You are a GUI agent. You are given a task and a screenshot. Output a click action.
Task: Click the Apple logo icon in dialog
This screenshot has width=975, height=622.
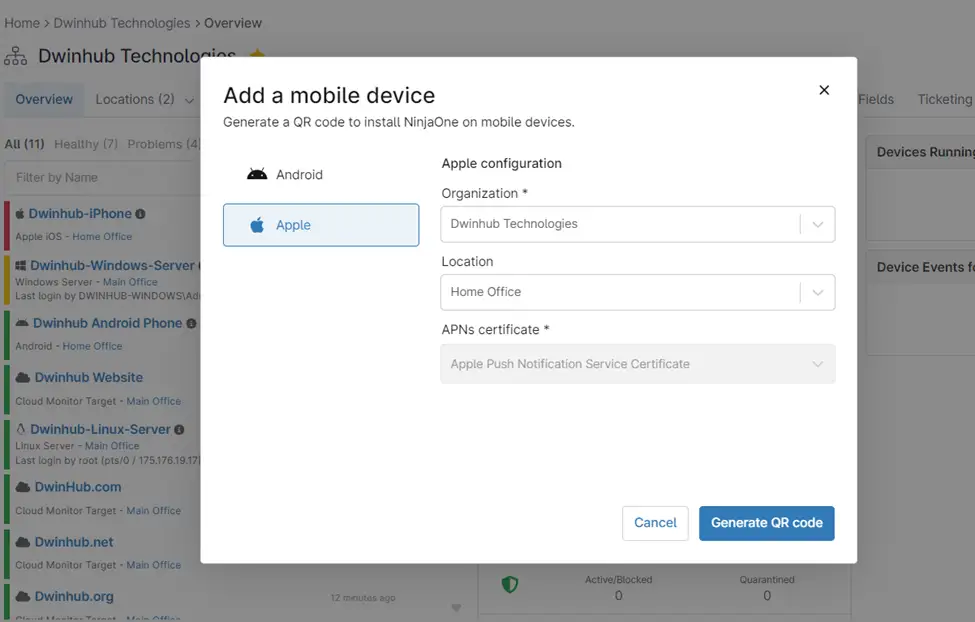tap(257, 225)
